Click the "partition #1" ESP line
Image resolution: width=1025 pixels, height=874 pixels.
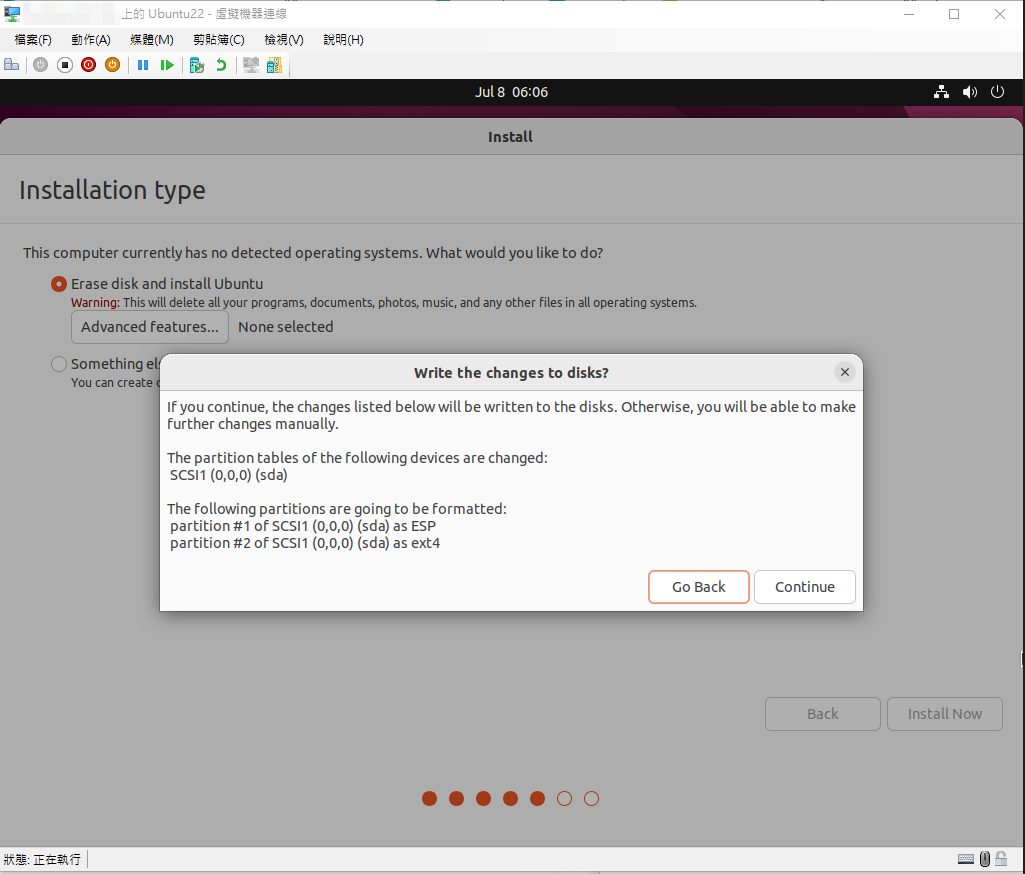point(303,526)
